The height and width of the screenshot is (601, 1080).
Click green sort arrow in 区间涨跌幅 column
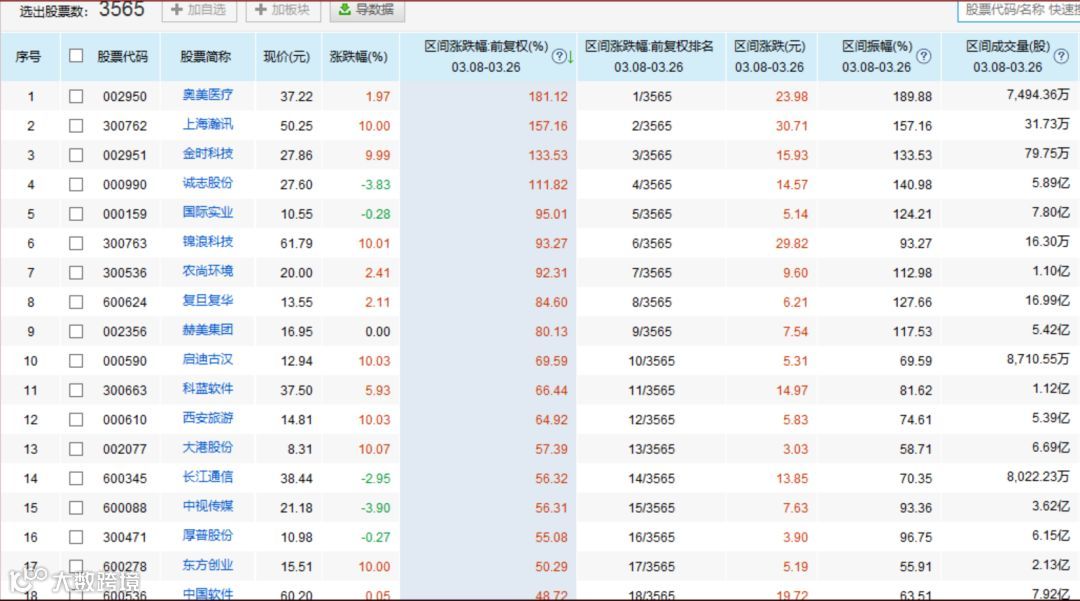tap(570, 58)
